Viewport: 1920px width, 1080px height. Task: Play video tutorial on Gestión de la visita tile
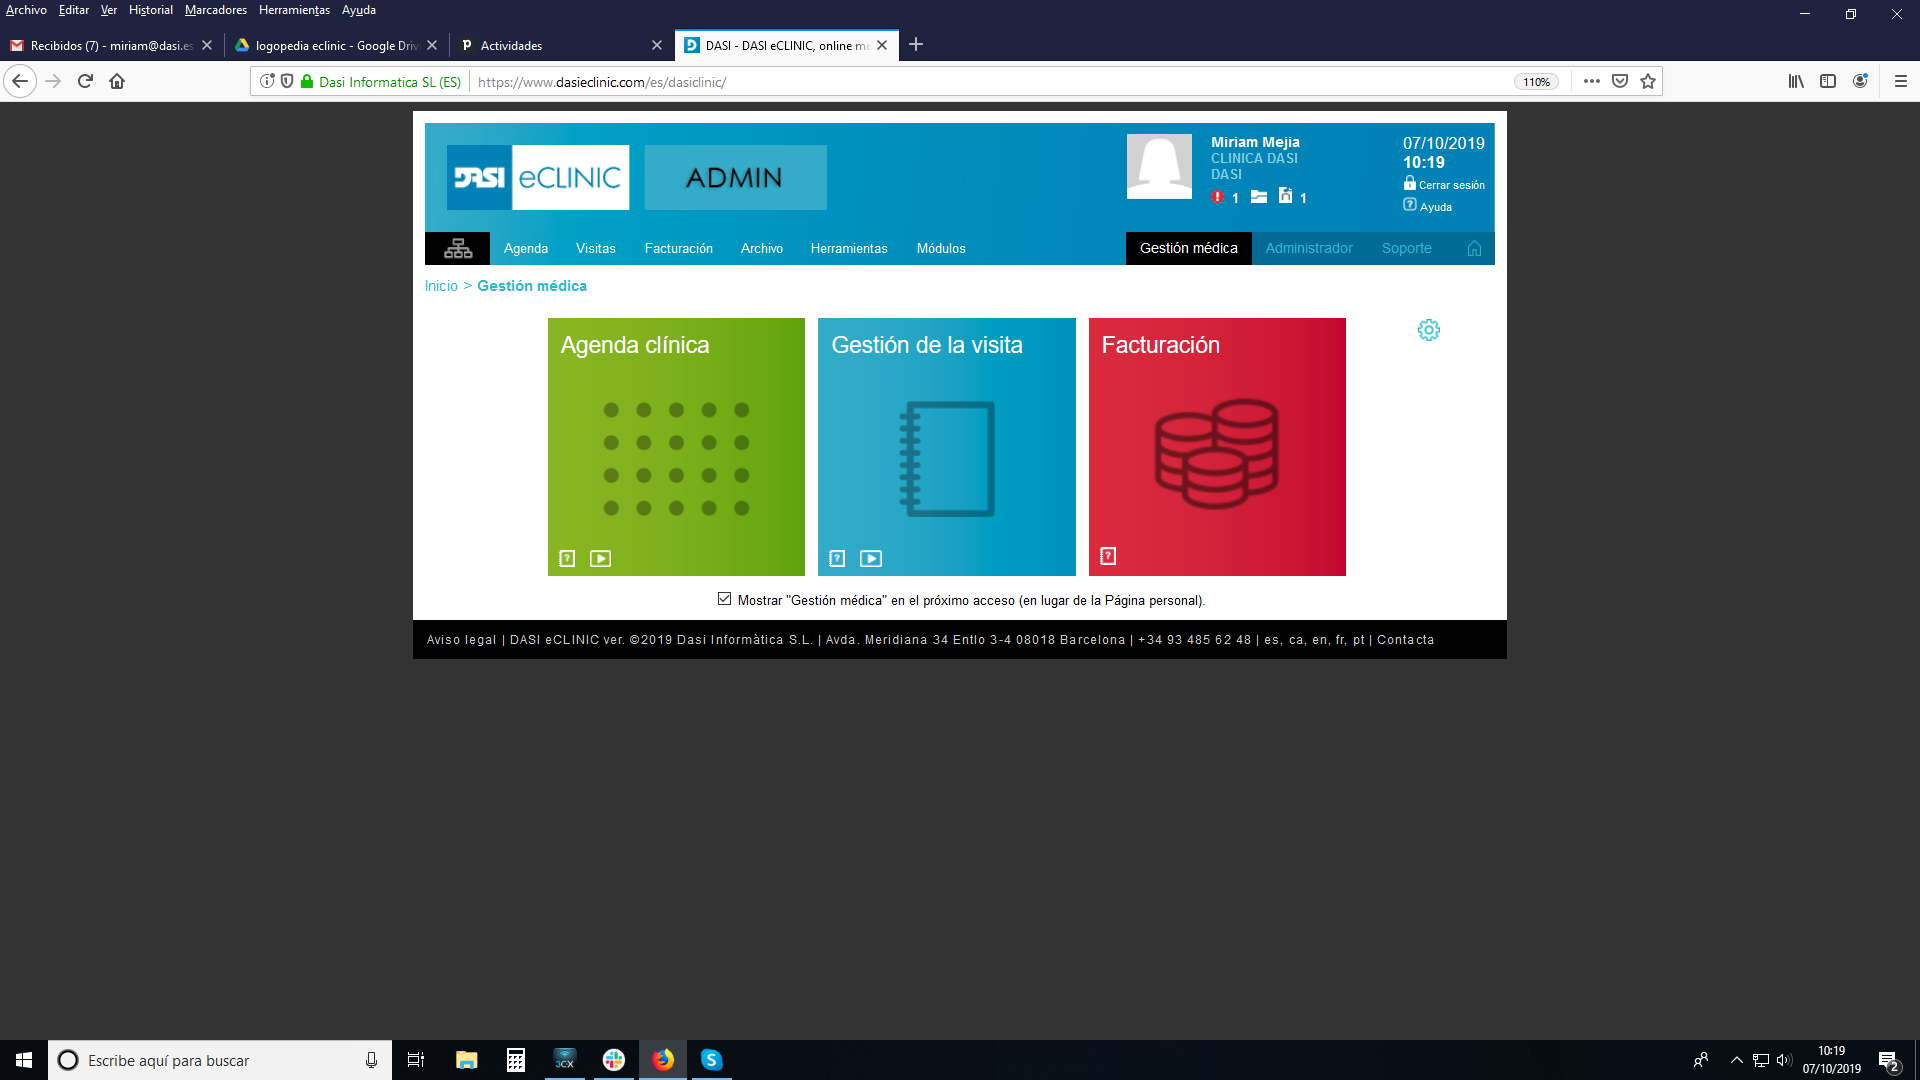pyautogui.click(x=871, y=559)
